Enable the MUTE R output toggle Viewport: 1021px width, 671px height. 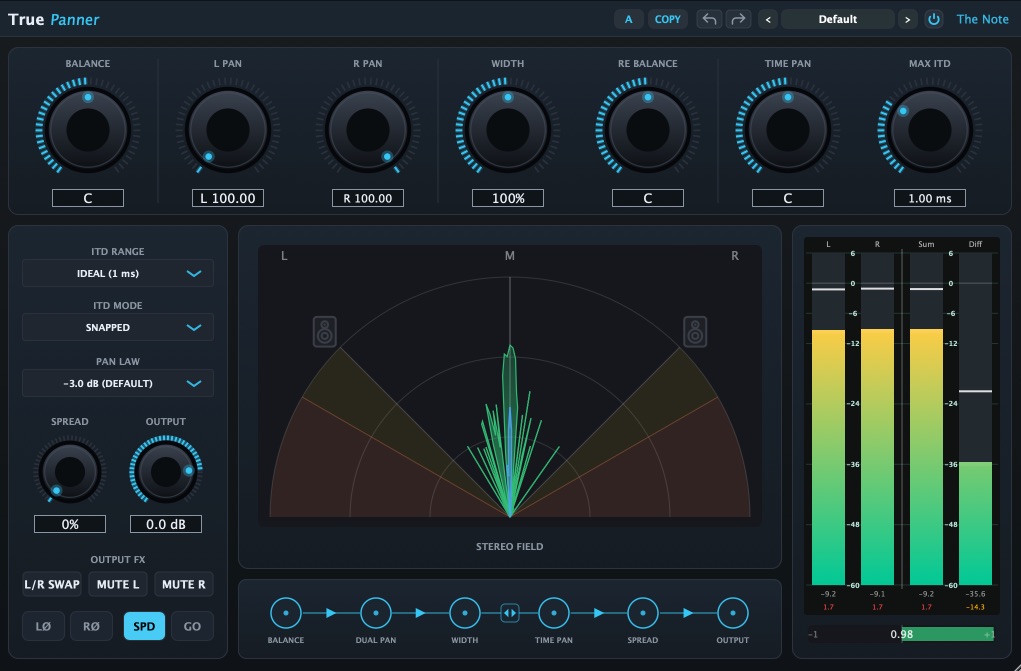point(184,584)
